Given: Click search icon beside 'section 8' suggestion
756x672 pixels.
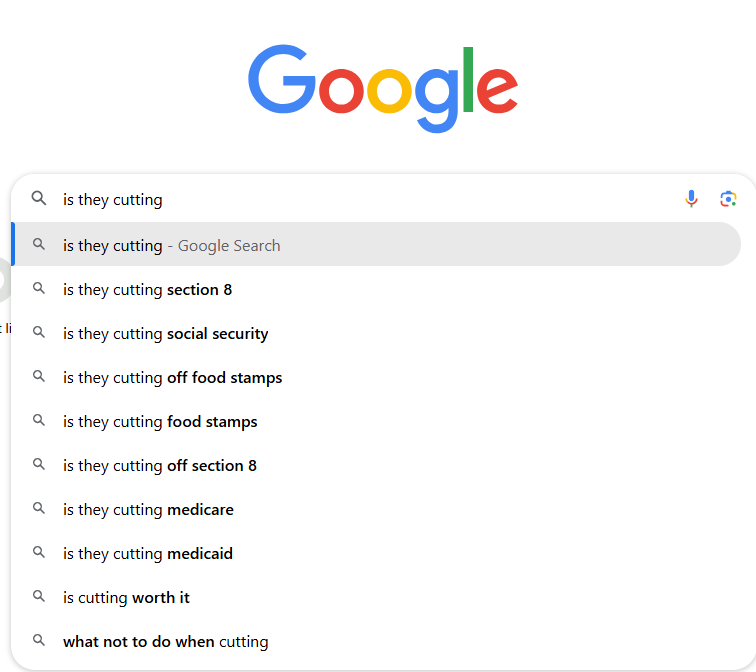Looking at the screenshot, I should pos(39,289).
